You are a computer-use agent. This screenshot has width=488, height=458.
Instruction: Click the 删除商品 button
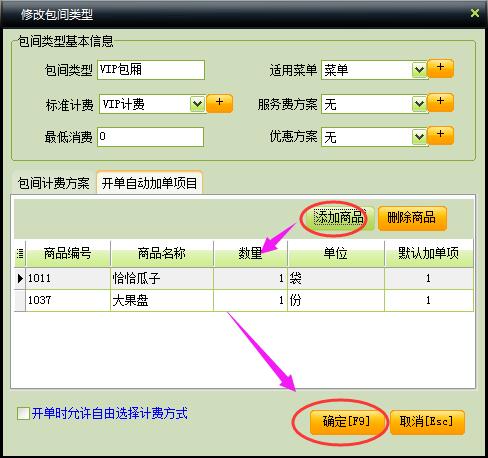(412, 218)
